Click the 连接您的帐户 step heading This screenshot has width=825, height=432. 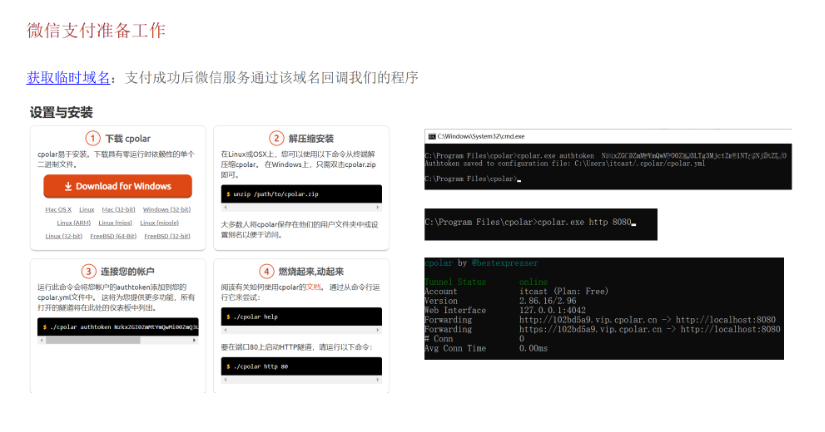[127, 272]
